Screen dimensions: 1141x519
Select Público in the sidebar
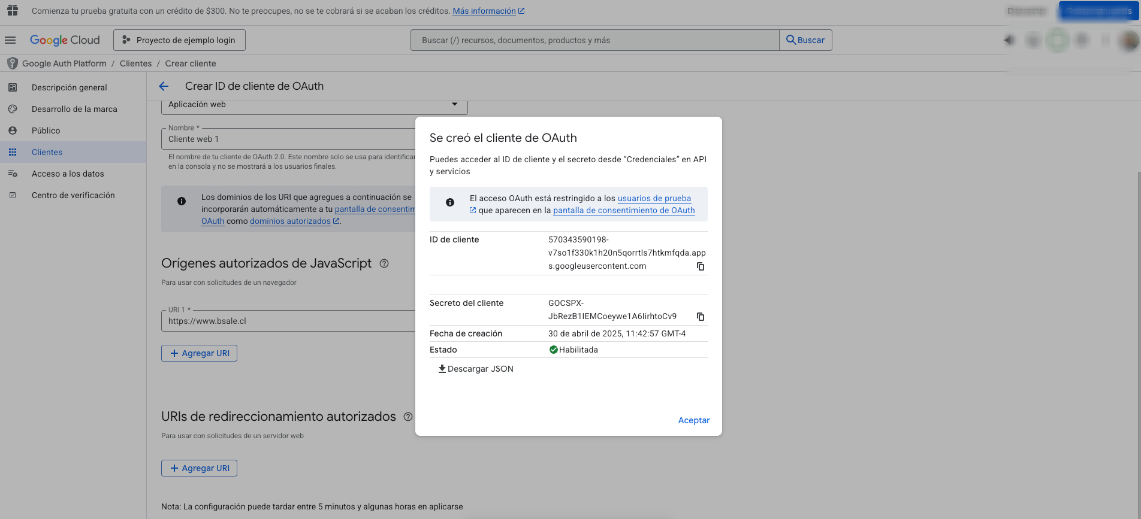(46, 130)
